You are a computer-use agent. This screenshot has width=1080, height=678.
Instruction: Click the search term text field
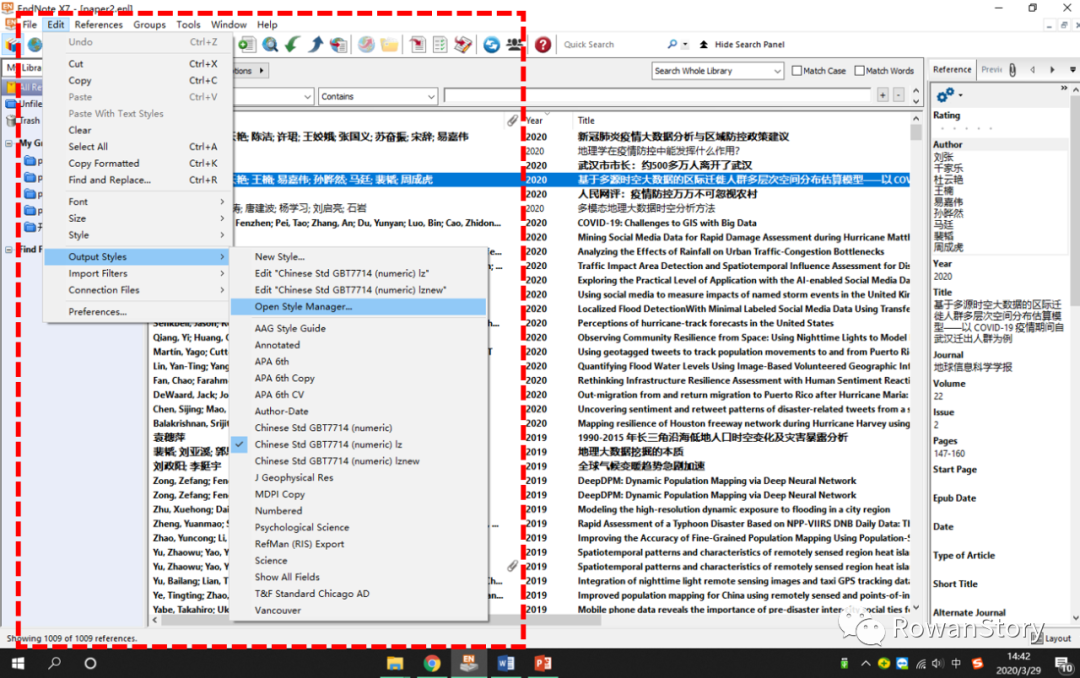(x=658, y=96)
